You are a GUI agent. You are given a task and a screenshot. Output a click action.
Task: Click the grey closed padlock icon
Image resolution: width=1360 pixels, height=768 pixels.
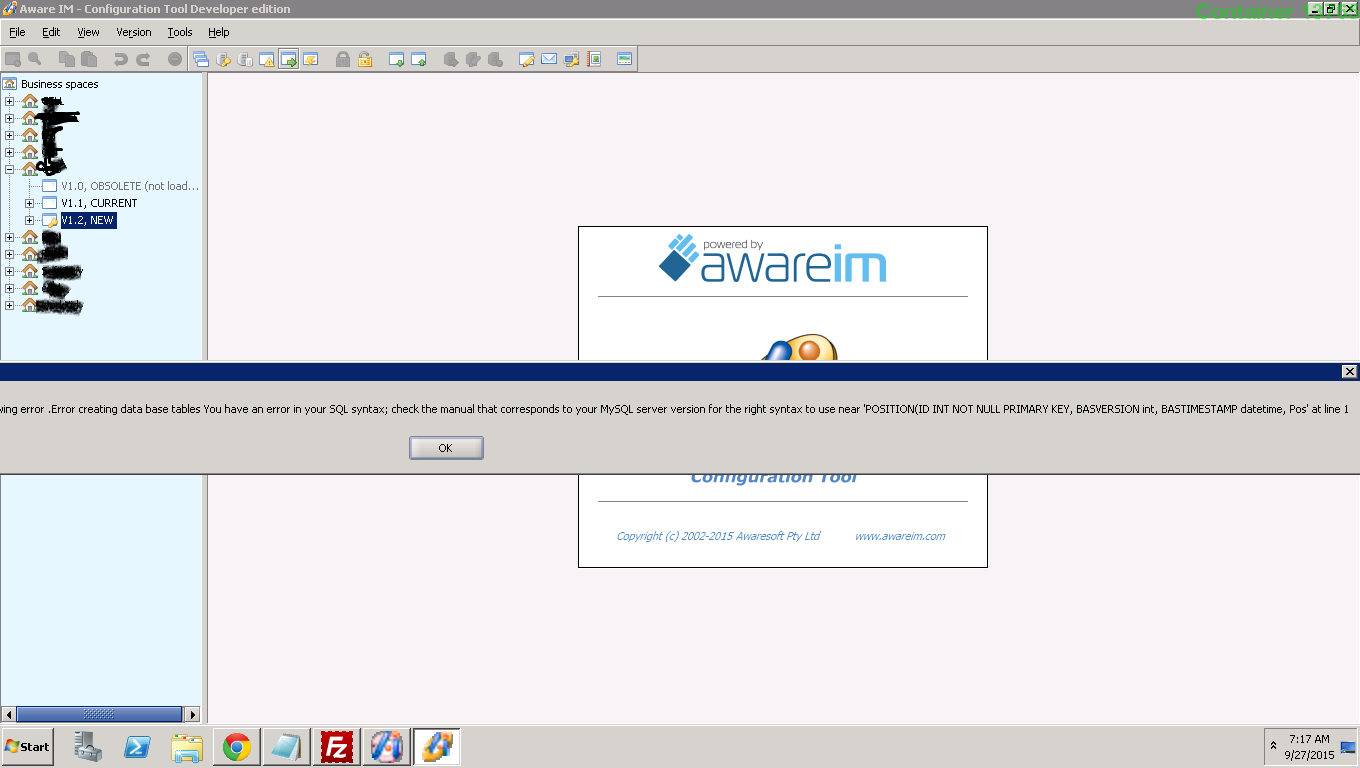[x=343, y=59]
